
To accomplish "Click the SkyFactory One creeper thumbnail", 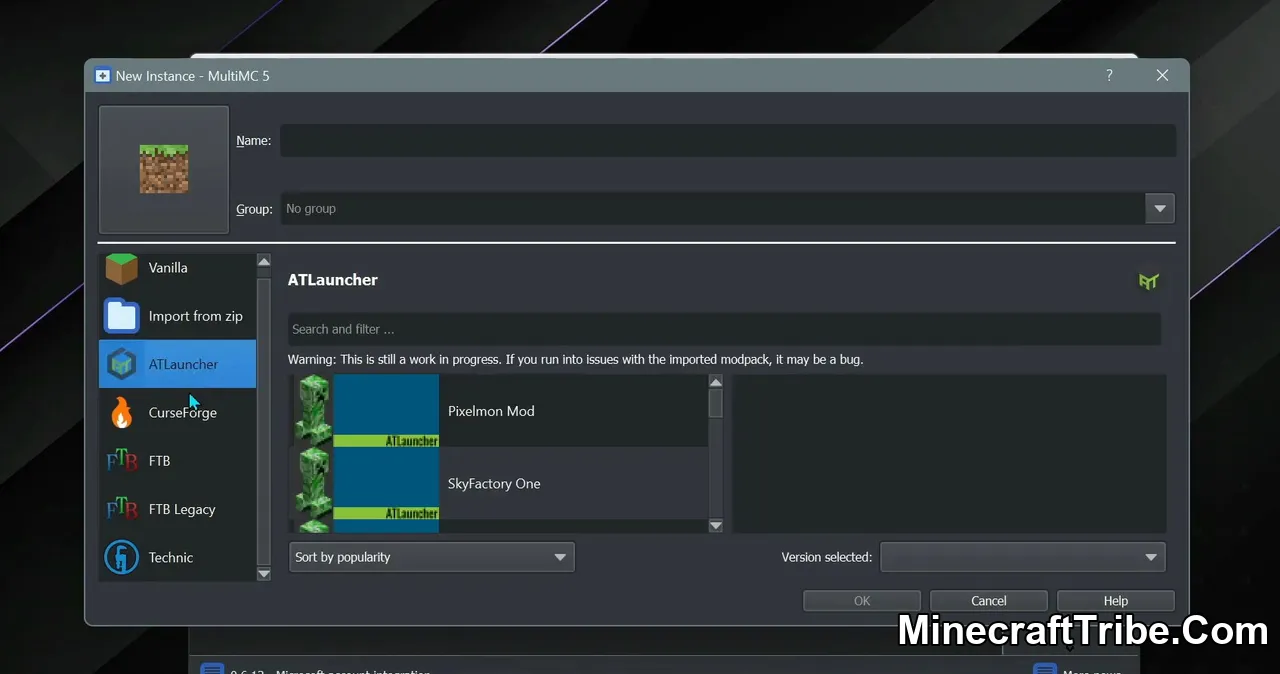I will point(365,483).
